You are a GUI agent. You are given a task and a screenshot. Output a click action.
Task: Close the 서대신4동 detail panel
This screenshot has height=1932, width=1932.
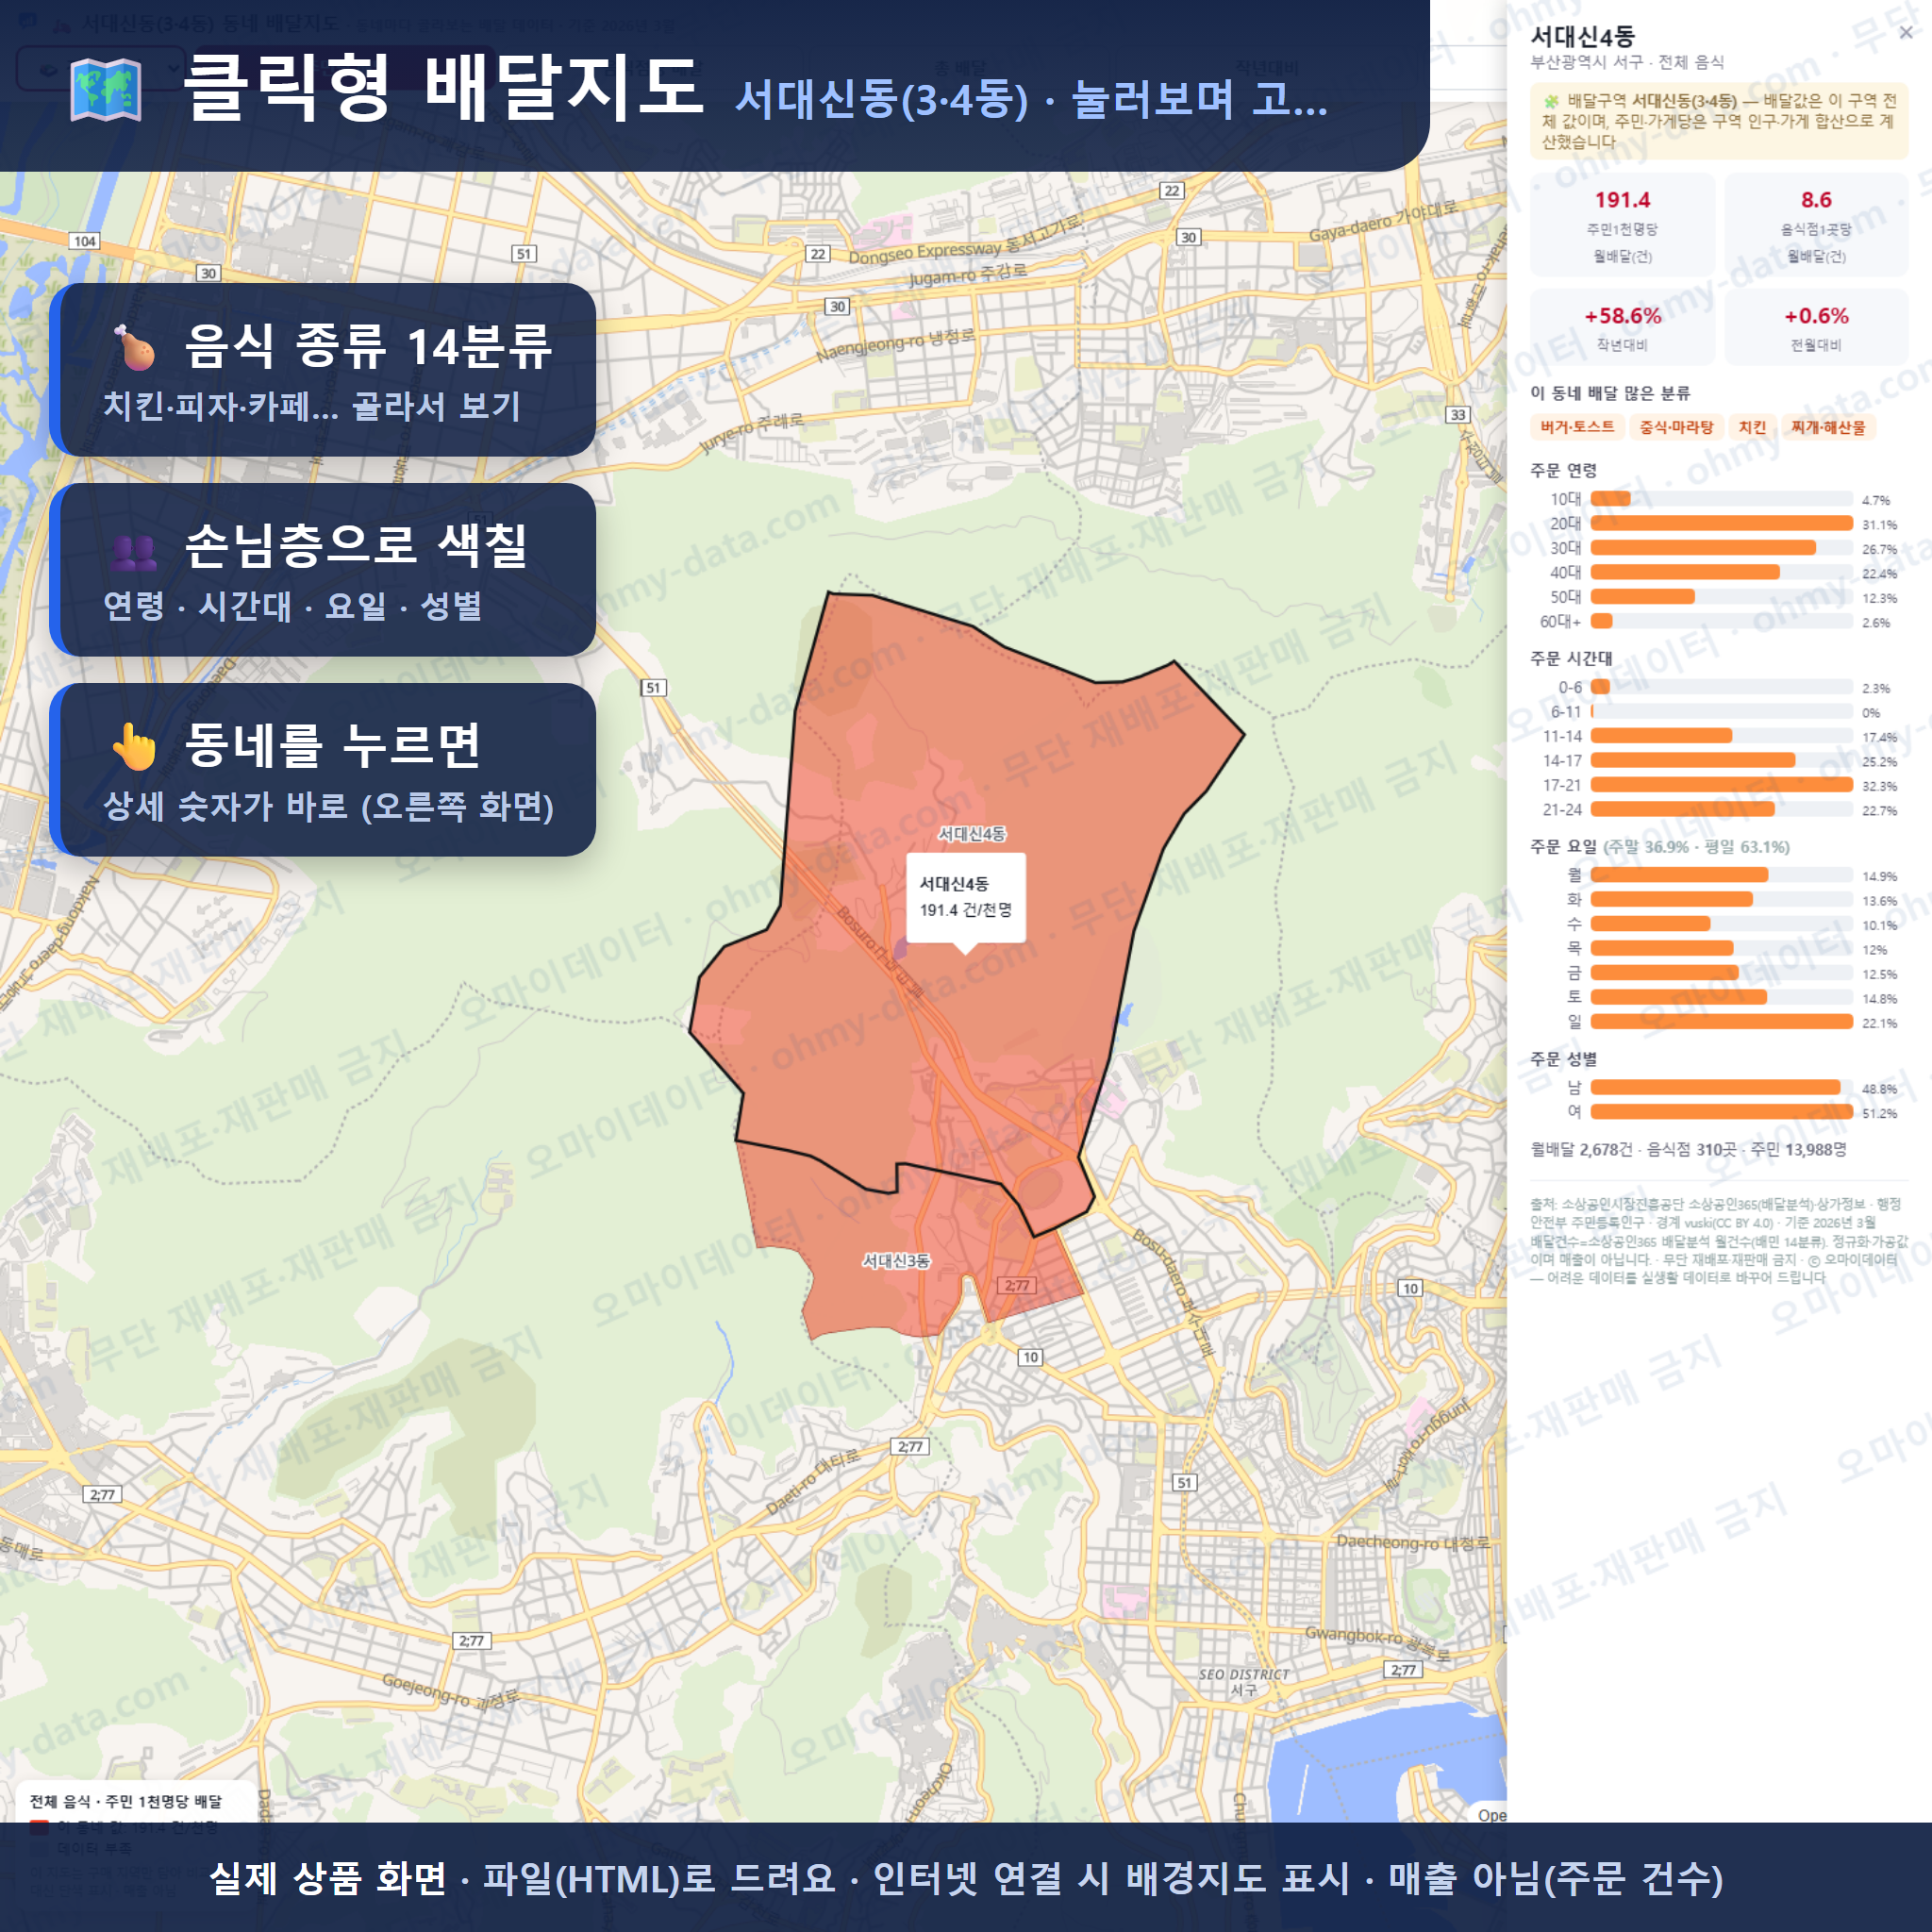tap(1906, 32)
